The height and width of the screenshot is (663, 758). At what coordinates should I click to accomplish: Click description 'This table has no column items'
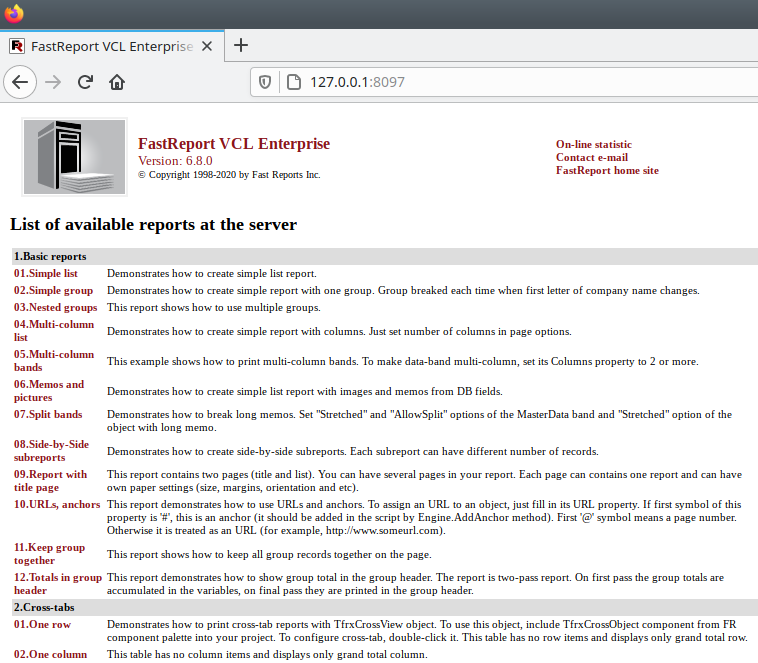[x=267, y=654]
